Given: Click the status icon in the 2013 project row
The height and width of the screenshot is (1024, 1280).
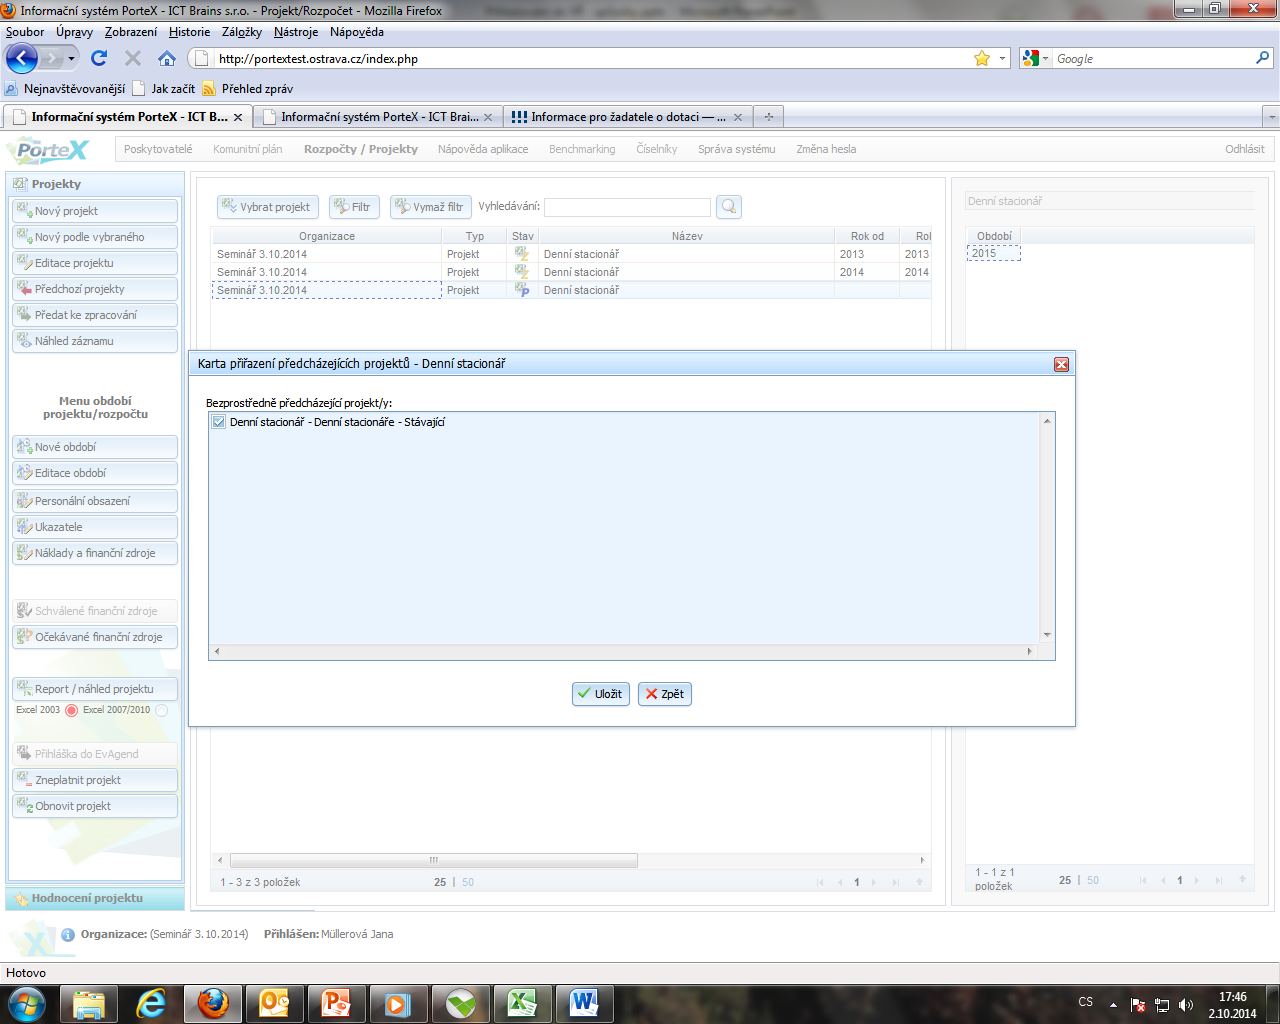Looking at the screenshot, I should point(522,254).
